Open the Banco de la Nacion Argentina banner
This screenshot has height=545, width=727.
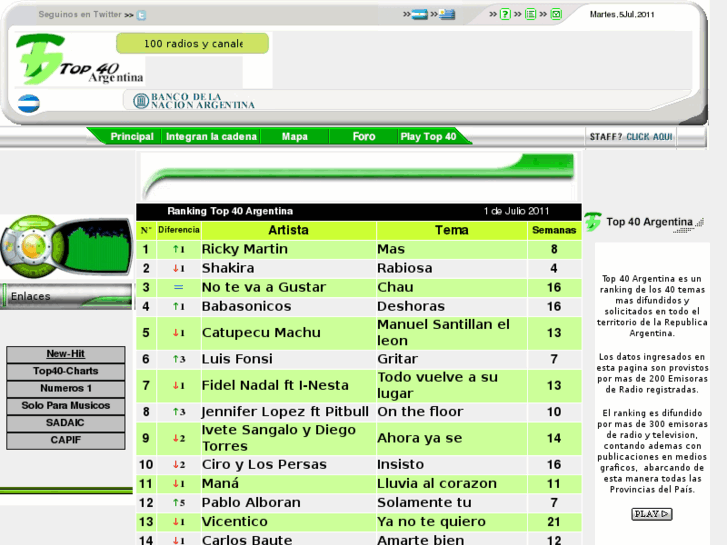(x=194, y=101)
